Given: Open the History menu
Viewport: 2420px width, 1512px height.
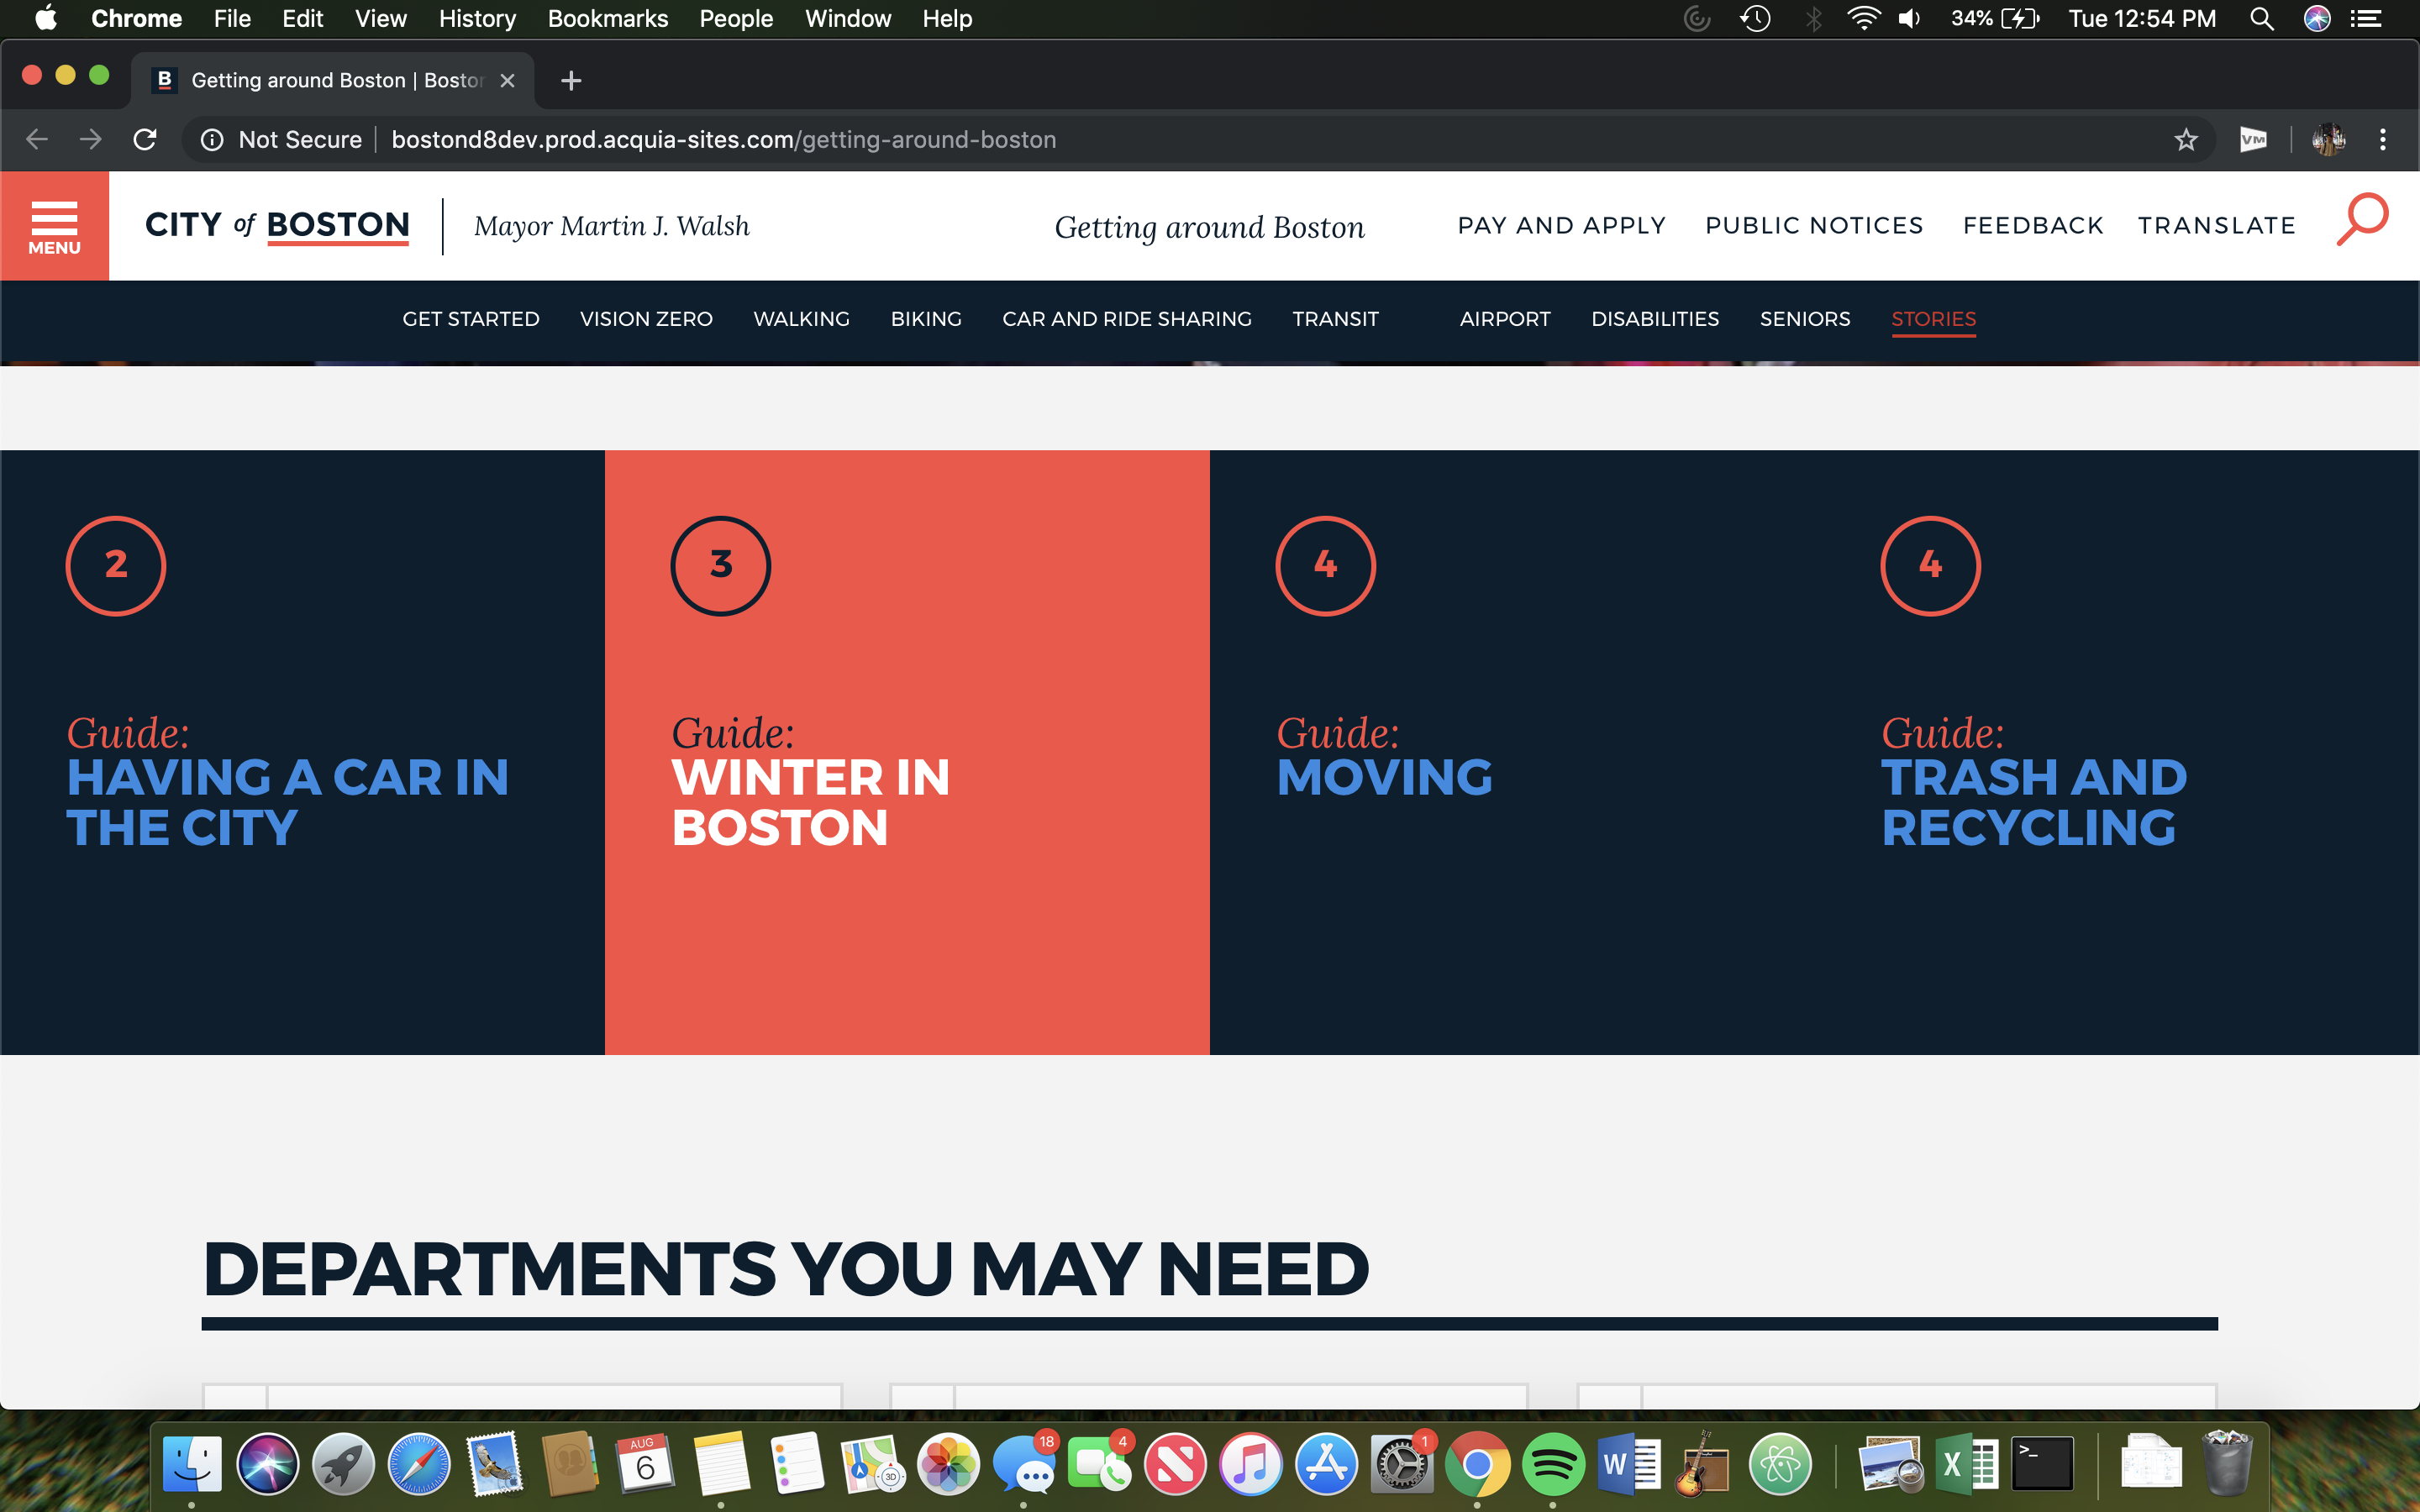Looking at the screenshot, I should (476, 19).
